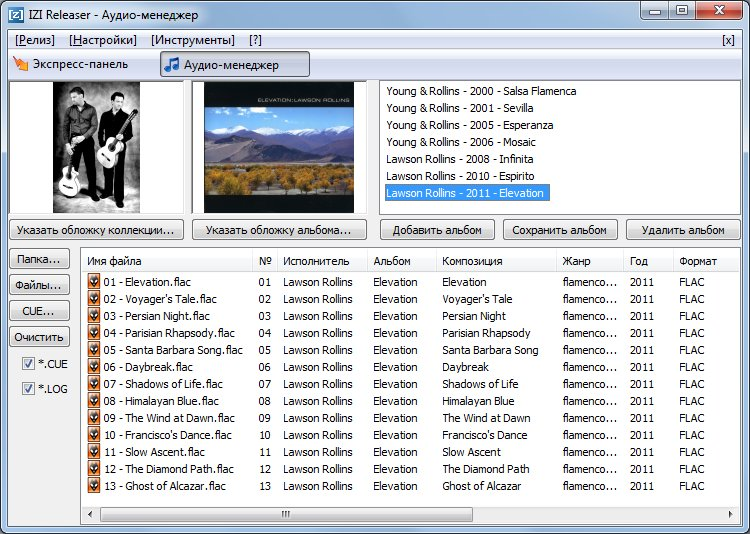Click file icon for 02 - Voyager's Tale.flac
The image size is (750, 534).
(94, 299)
